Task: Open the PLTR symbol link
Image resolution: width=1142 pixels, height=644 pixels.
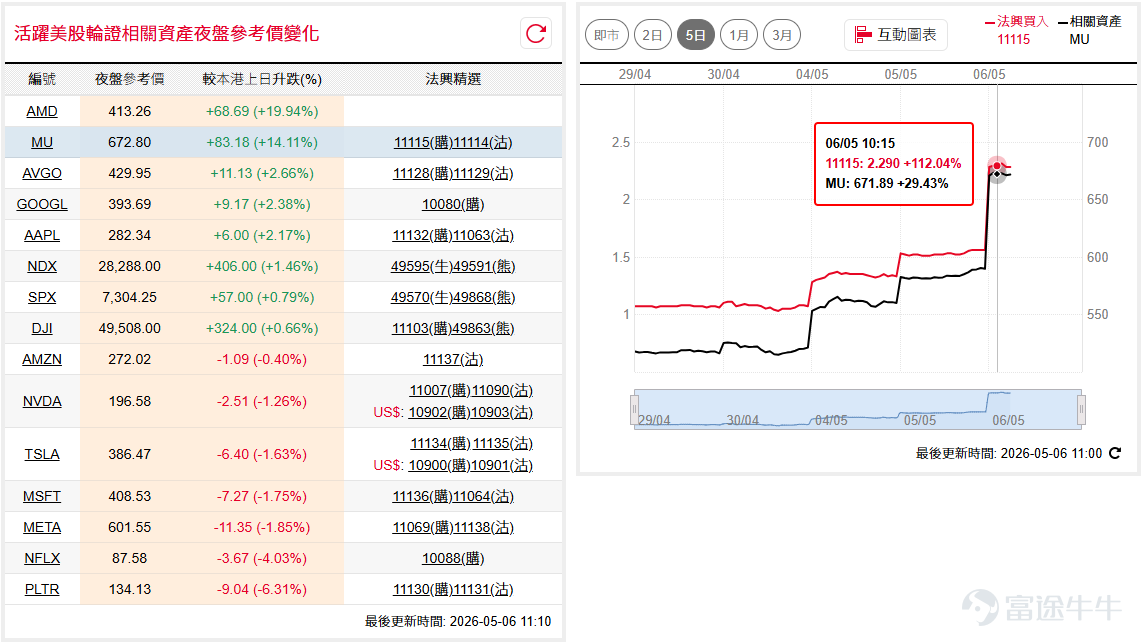Action: 42,589
